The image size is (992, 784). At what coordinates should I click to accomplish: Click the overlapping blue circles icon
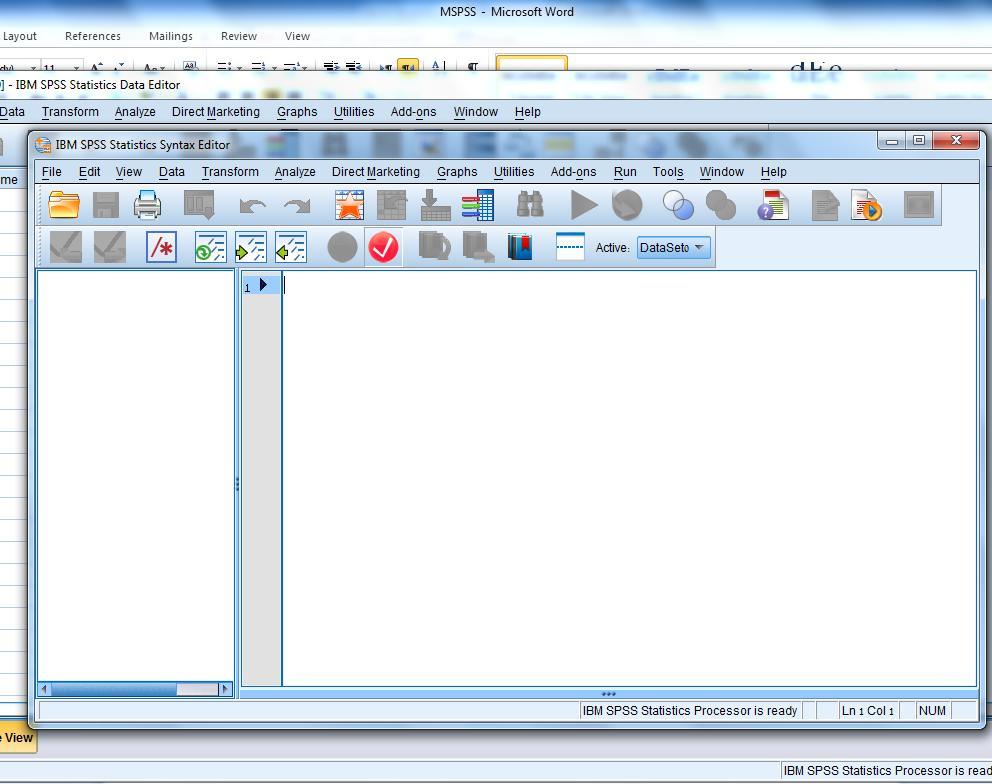coord(678,206)
